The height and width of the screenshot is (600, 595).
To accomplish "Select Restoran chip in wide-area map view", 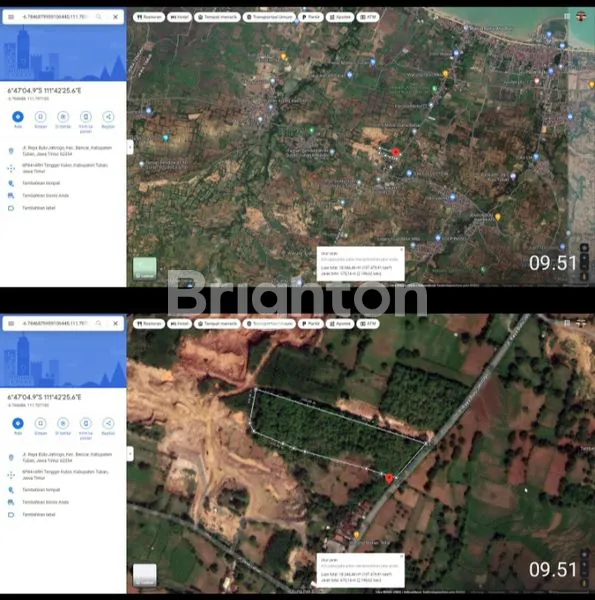I will pos(149,17).
